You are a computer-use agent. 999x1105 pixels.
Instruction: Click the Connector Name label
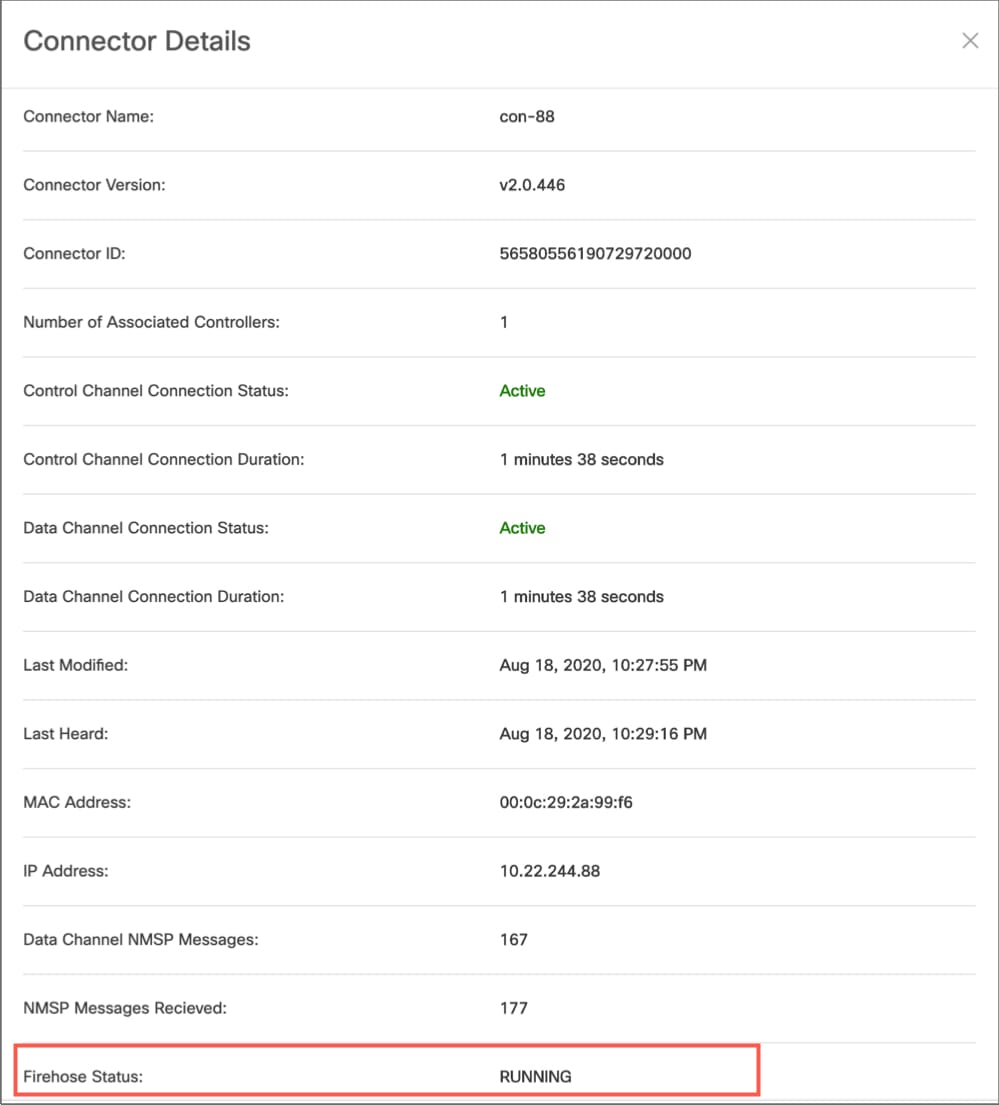[x=88, y=116]
